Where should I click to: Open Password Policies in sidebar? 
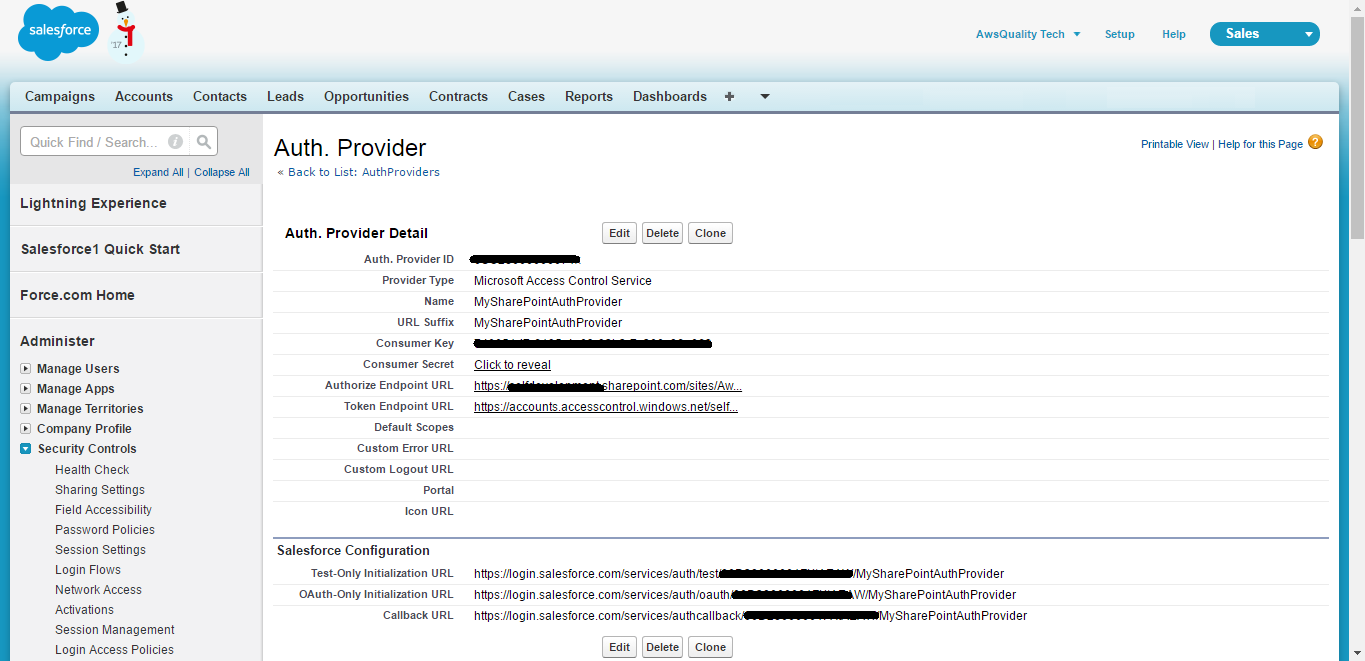[x=105, y=530]
